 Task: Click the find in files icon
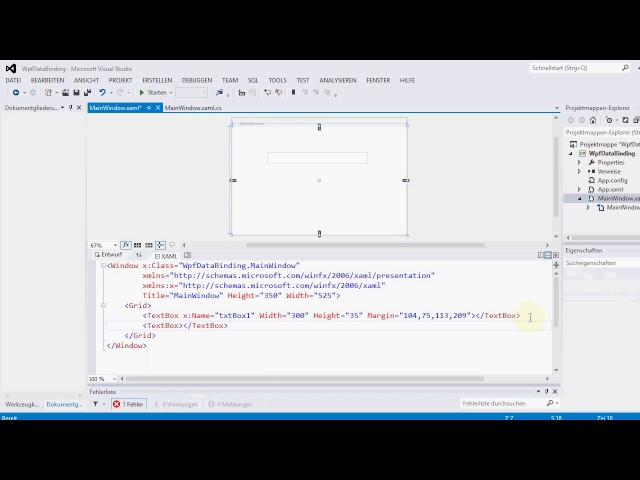220,93
